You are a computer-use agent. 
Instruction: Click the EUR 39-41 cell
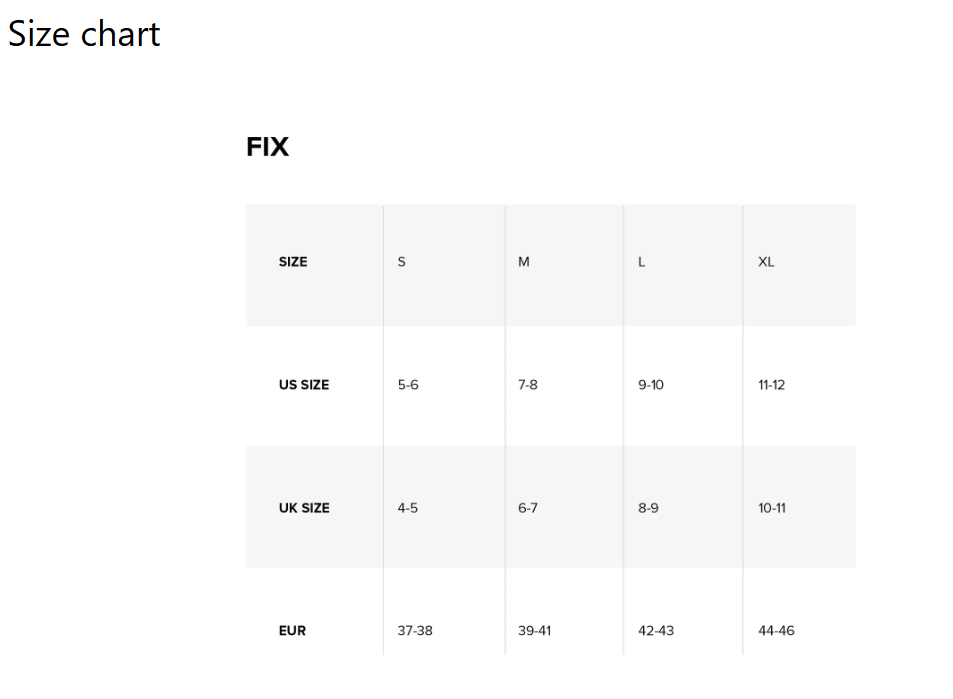(x=535, y=631)
